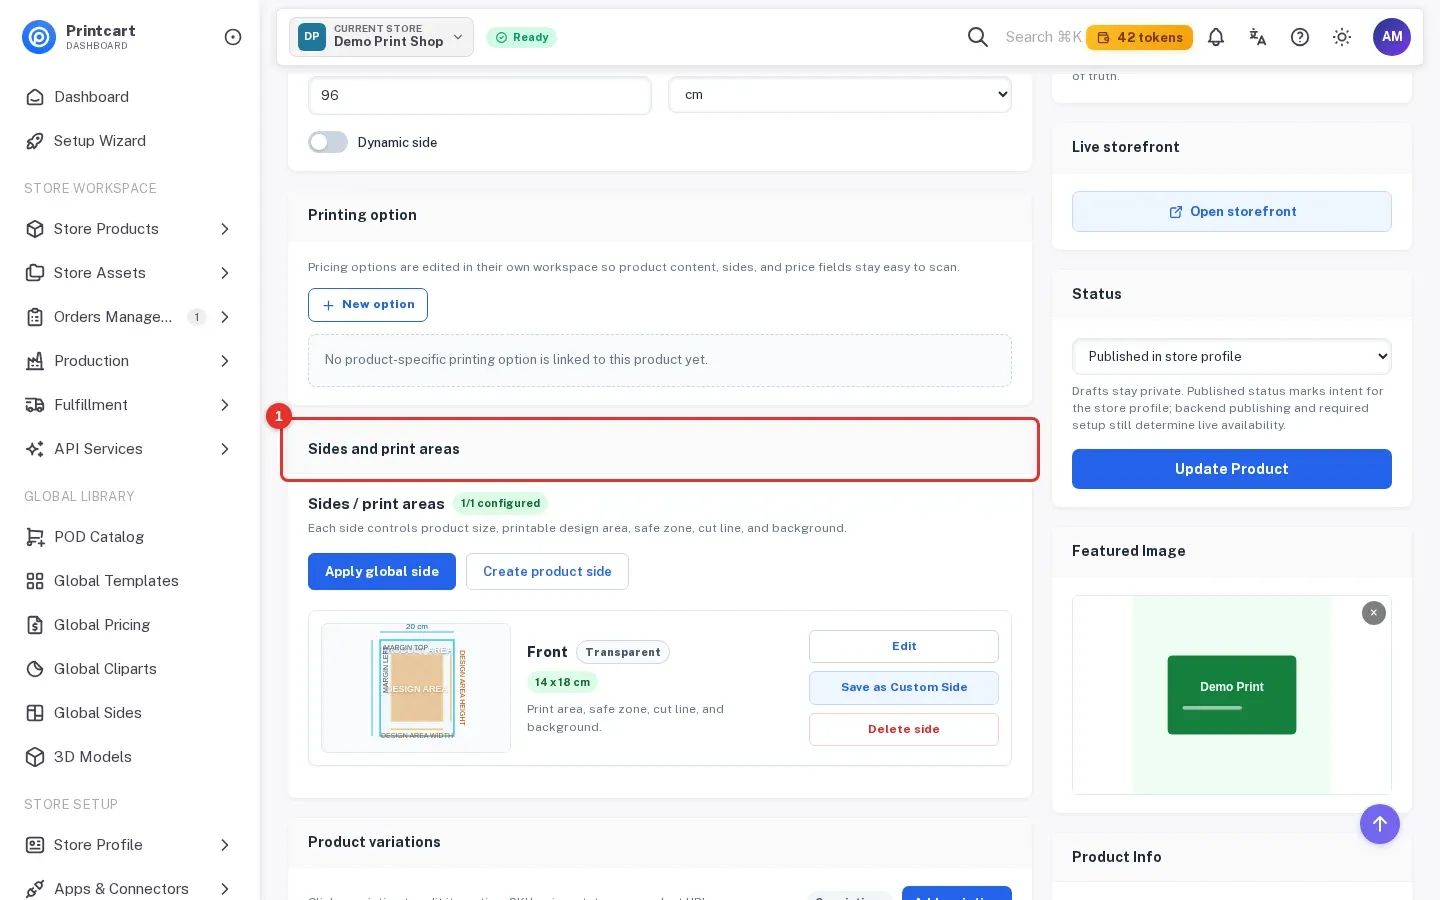Click the New option button
This screenshot has height=900, width=1440.
pyautogui.click(x=368, y=305)
